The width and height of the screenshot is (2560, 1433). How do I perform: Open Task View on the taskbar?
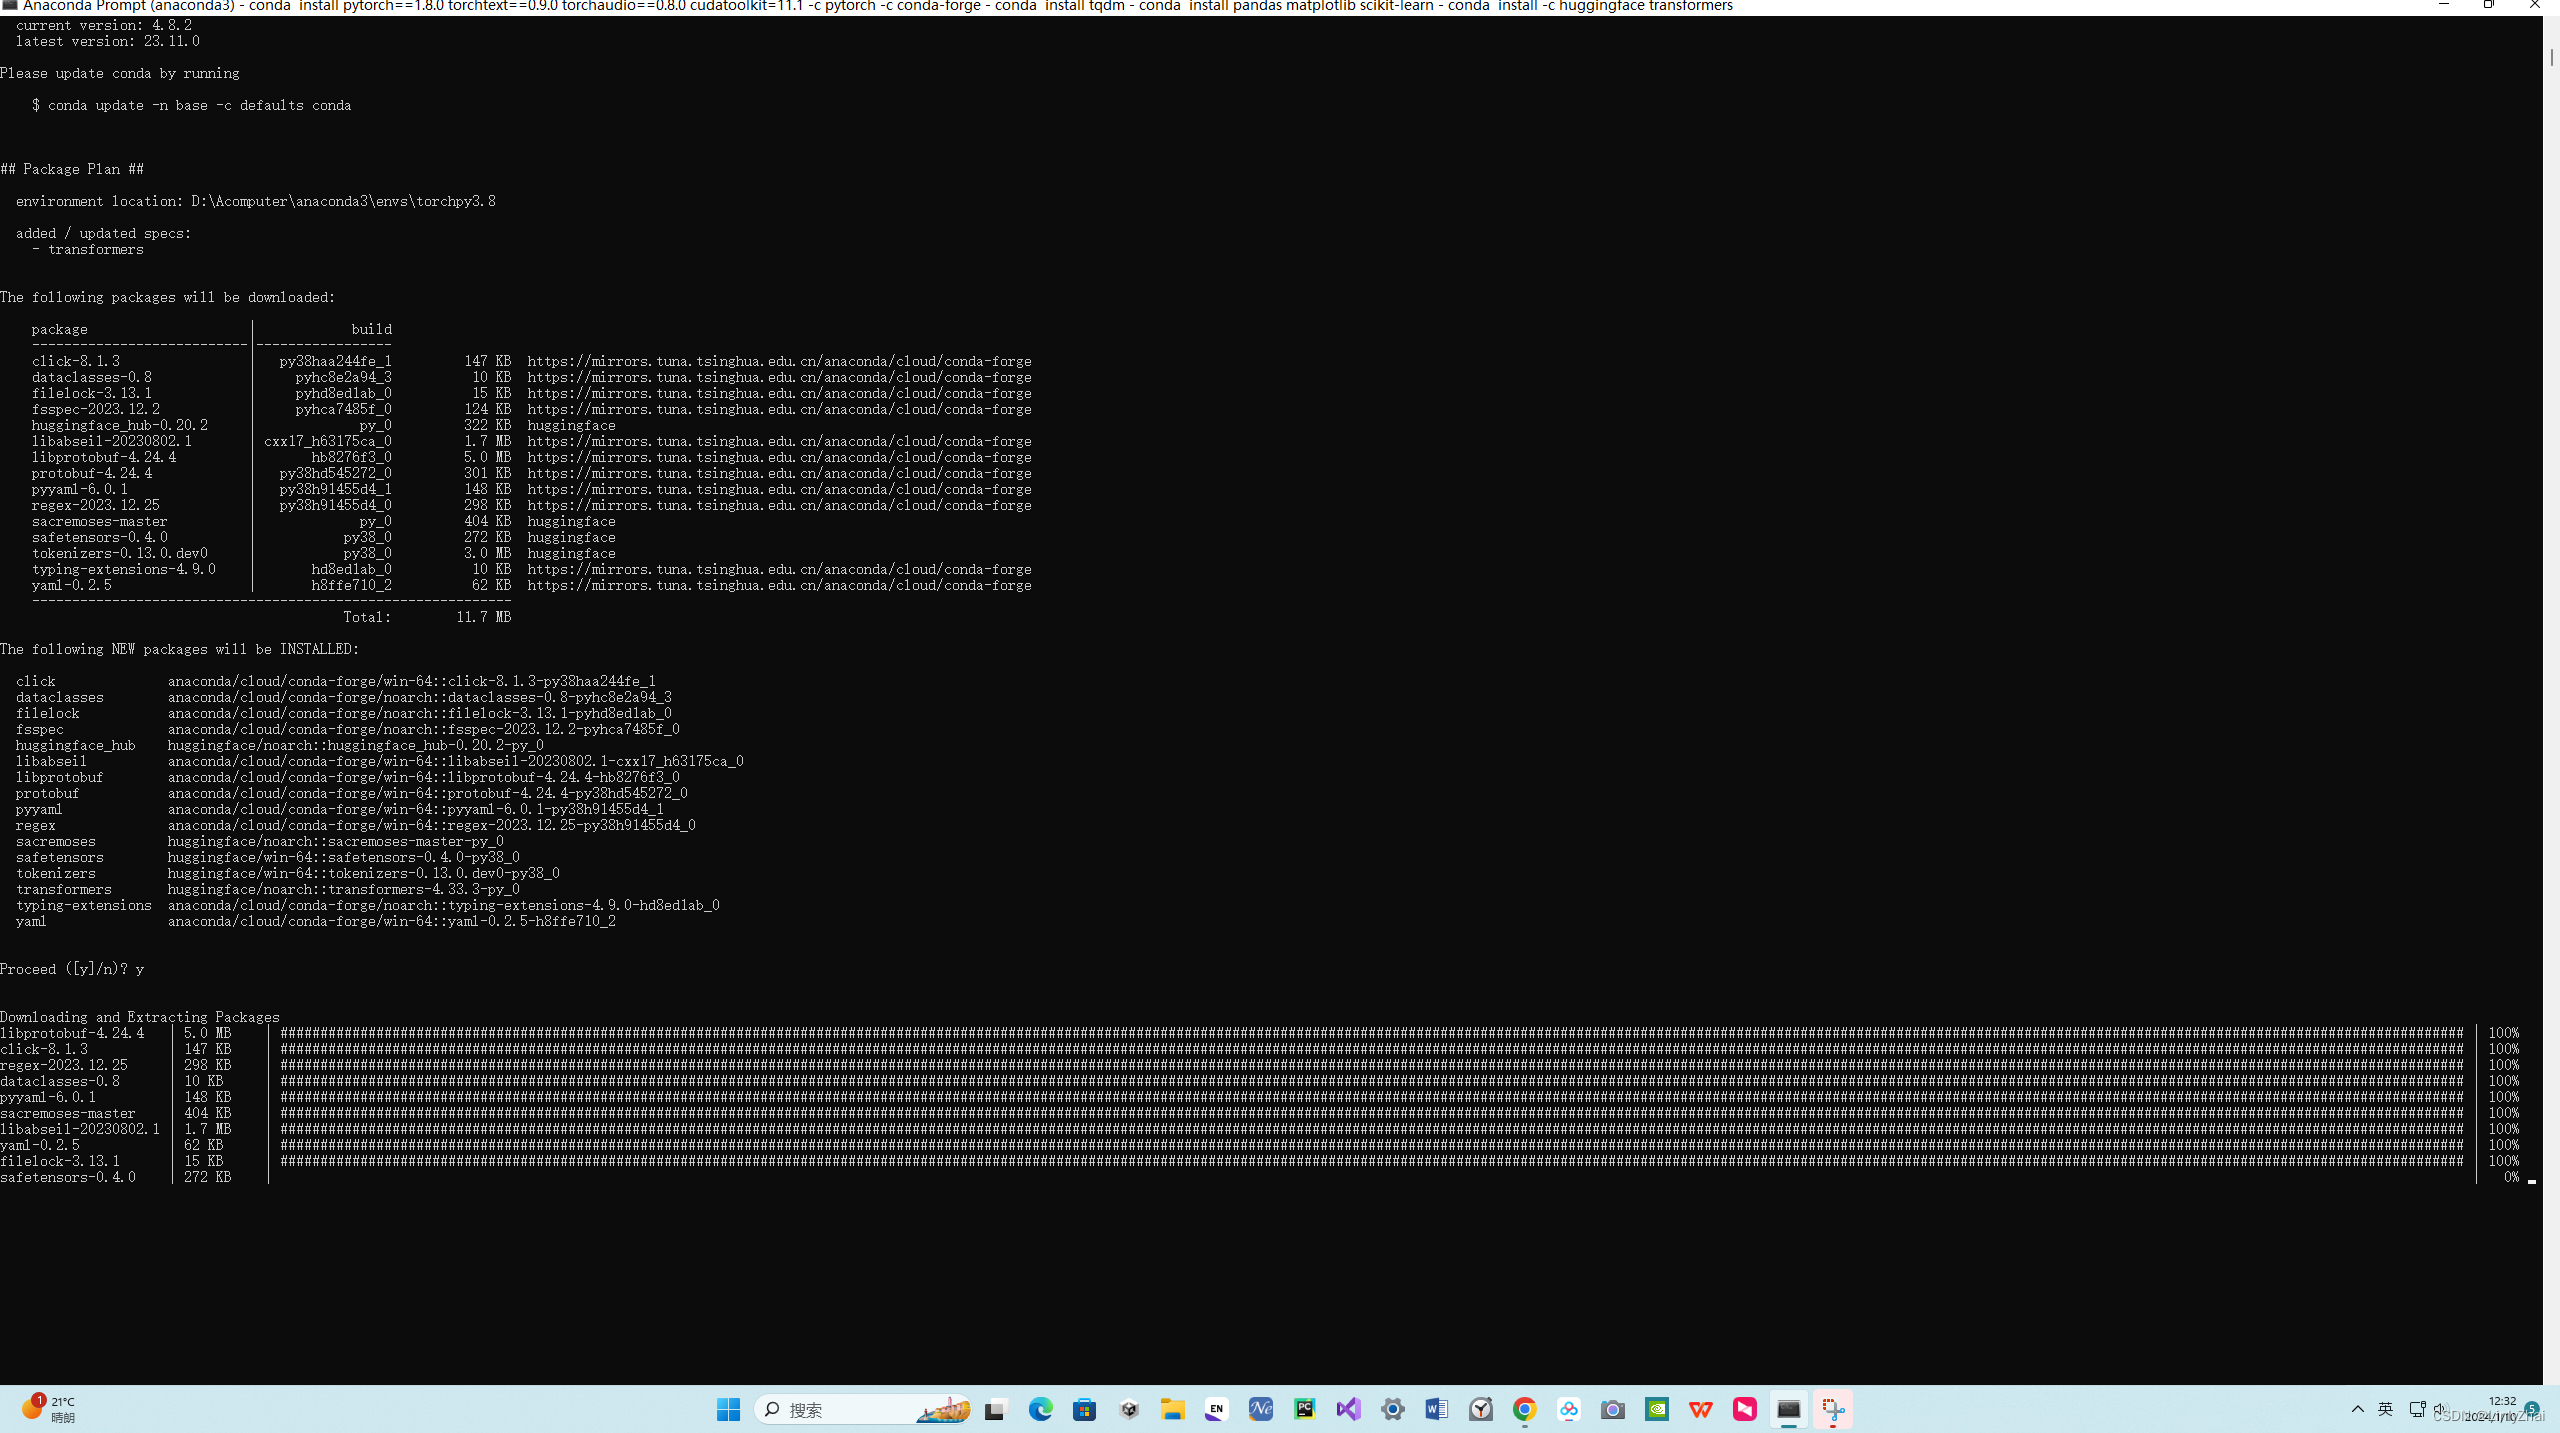click(x=995, y=1409)
